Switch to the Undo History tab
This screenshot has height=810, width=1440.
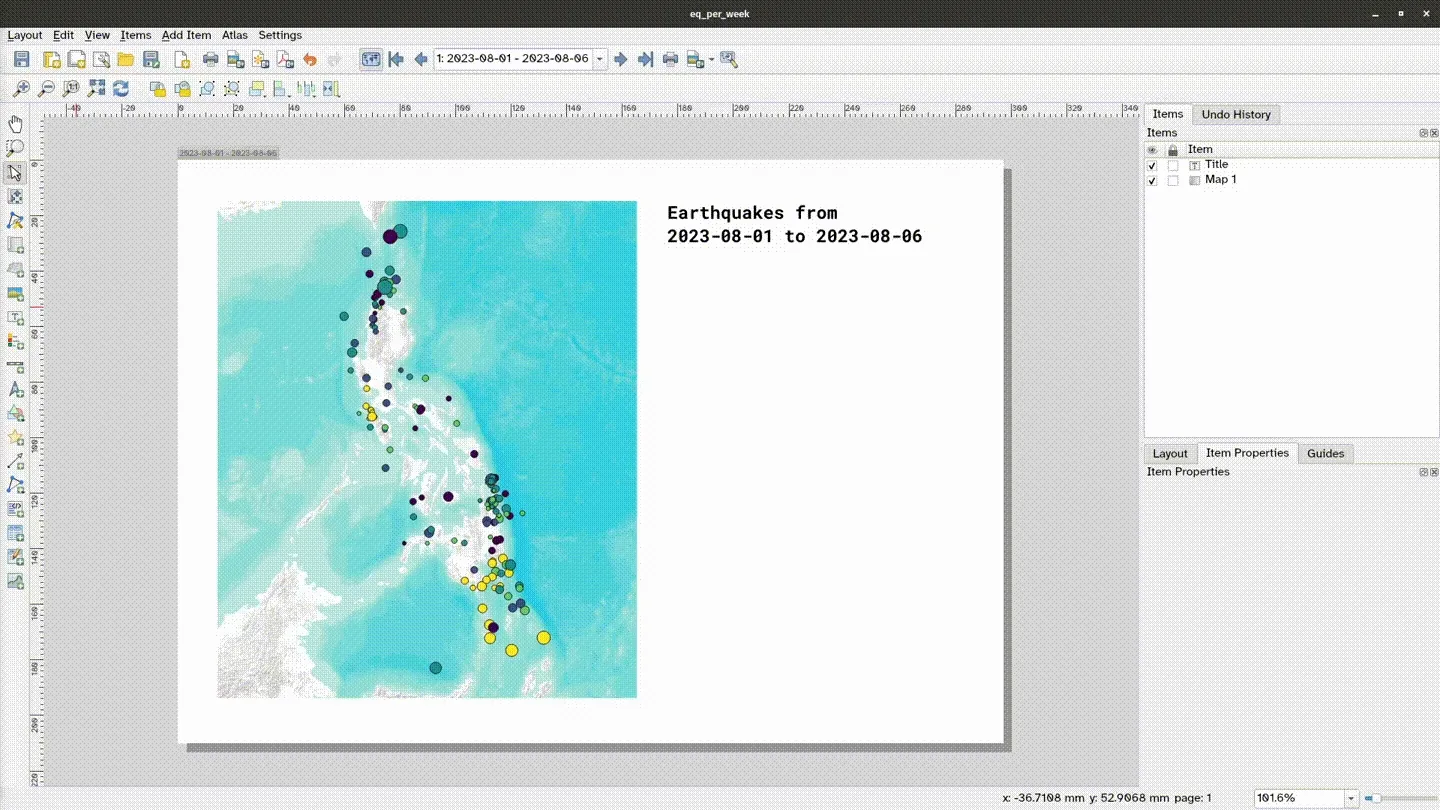1236,114
